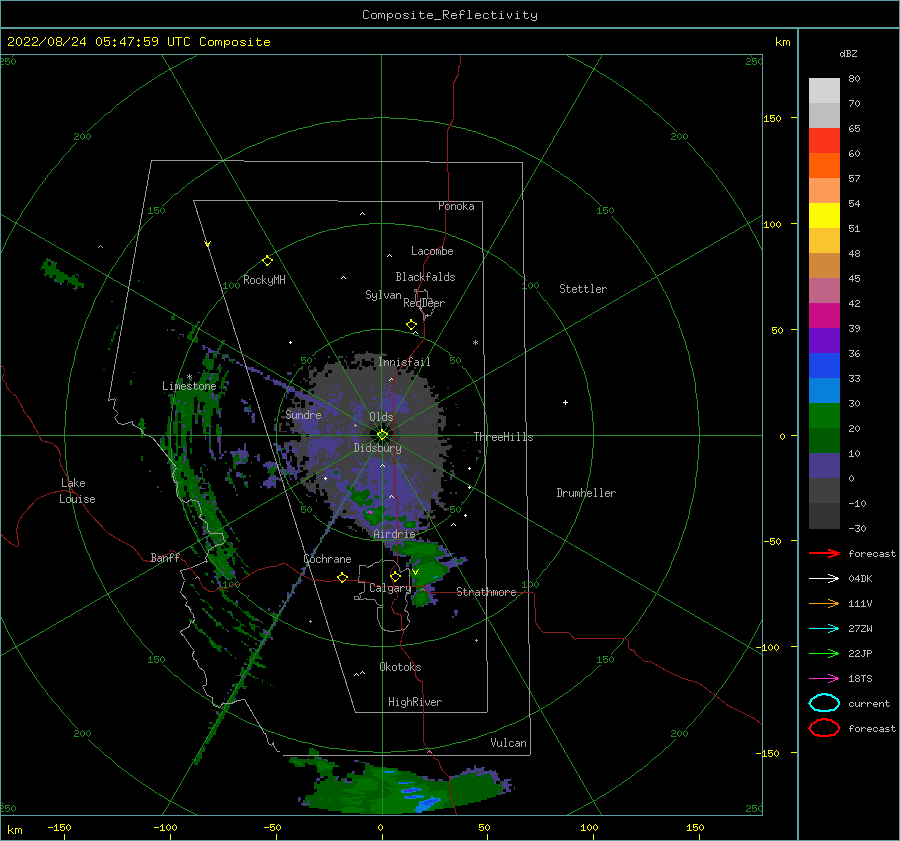Click the yellow diamond marker above RockyMH

click(267, 261)
